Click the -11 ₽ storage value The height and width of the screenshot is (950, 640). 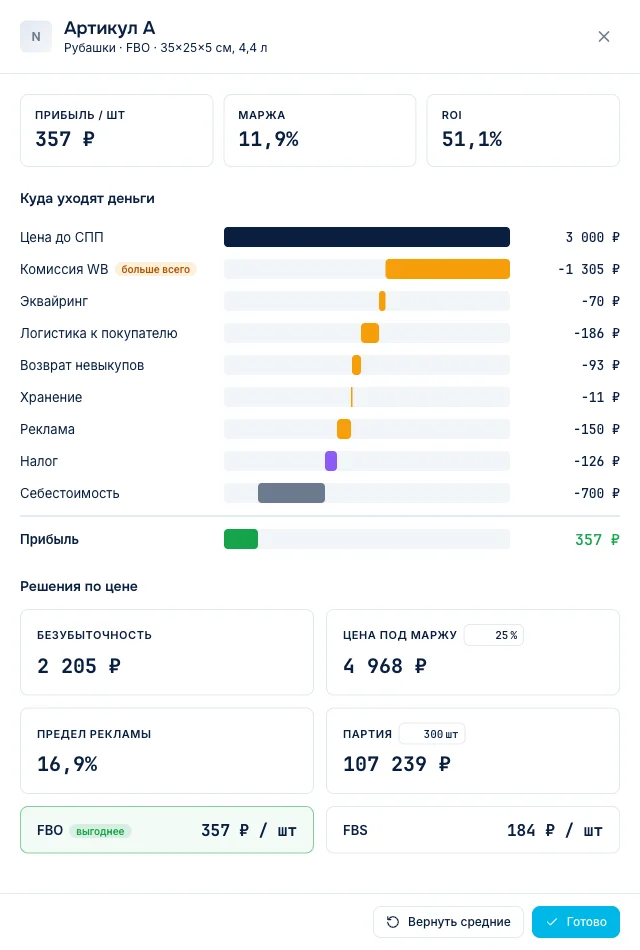point(600,397)
